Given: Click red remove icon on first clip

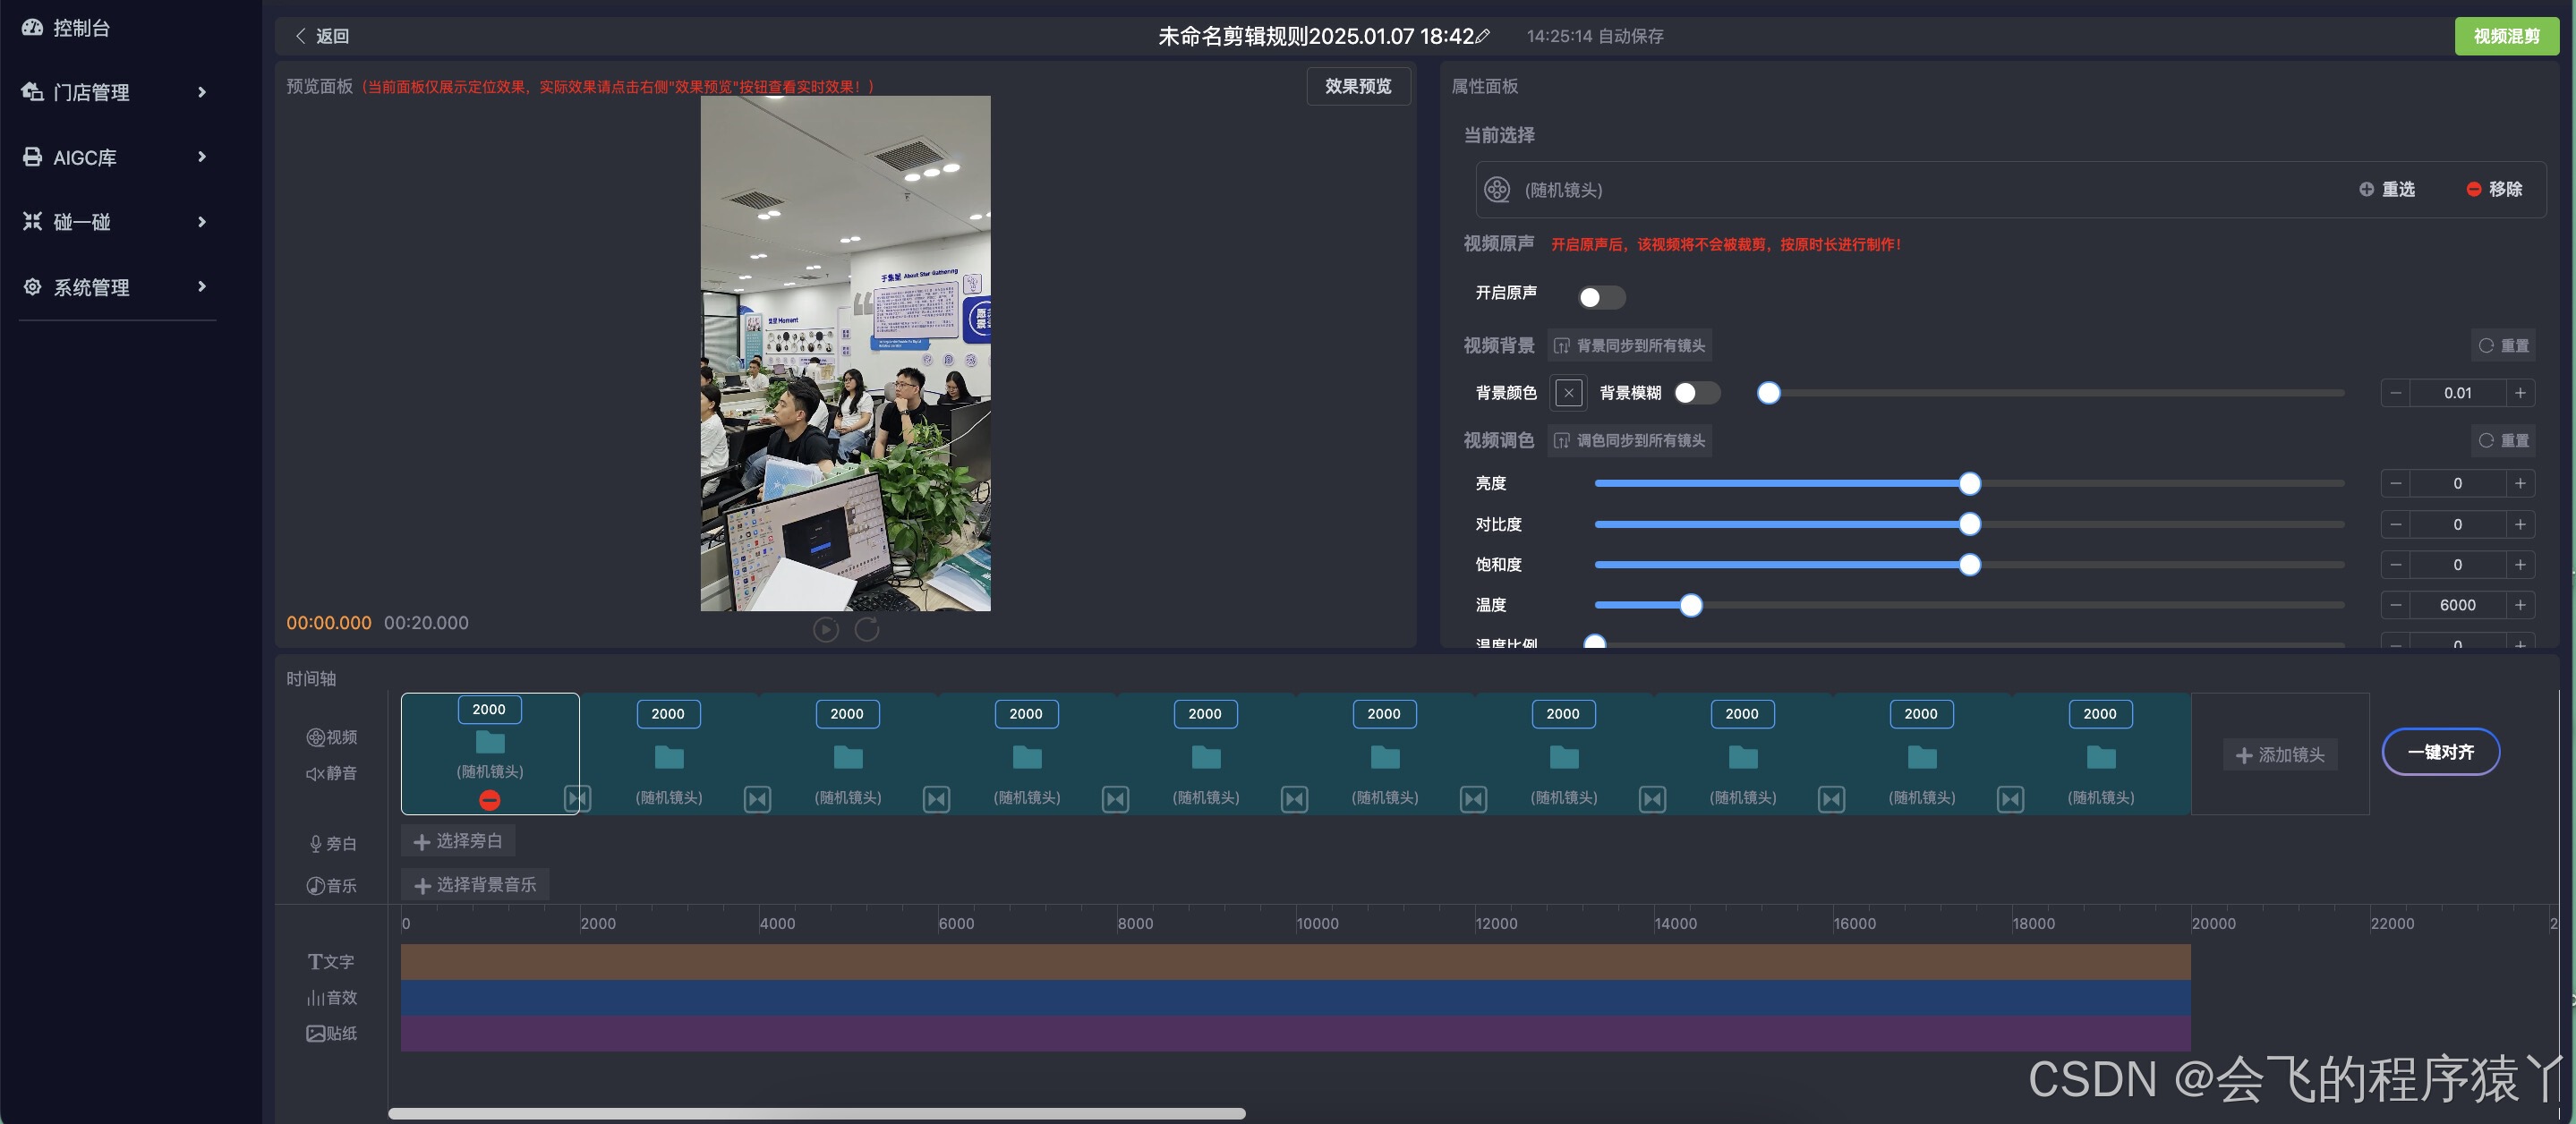Looking at the screenshot, I should pos(489,800).
